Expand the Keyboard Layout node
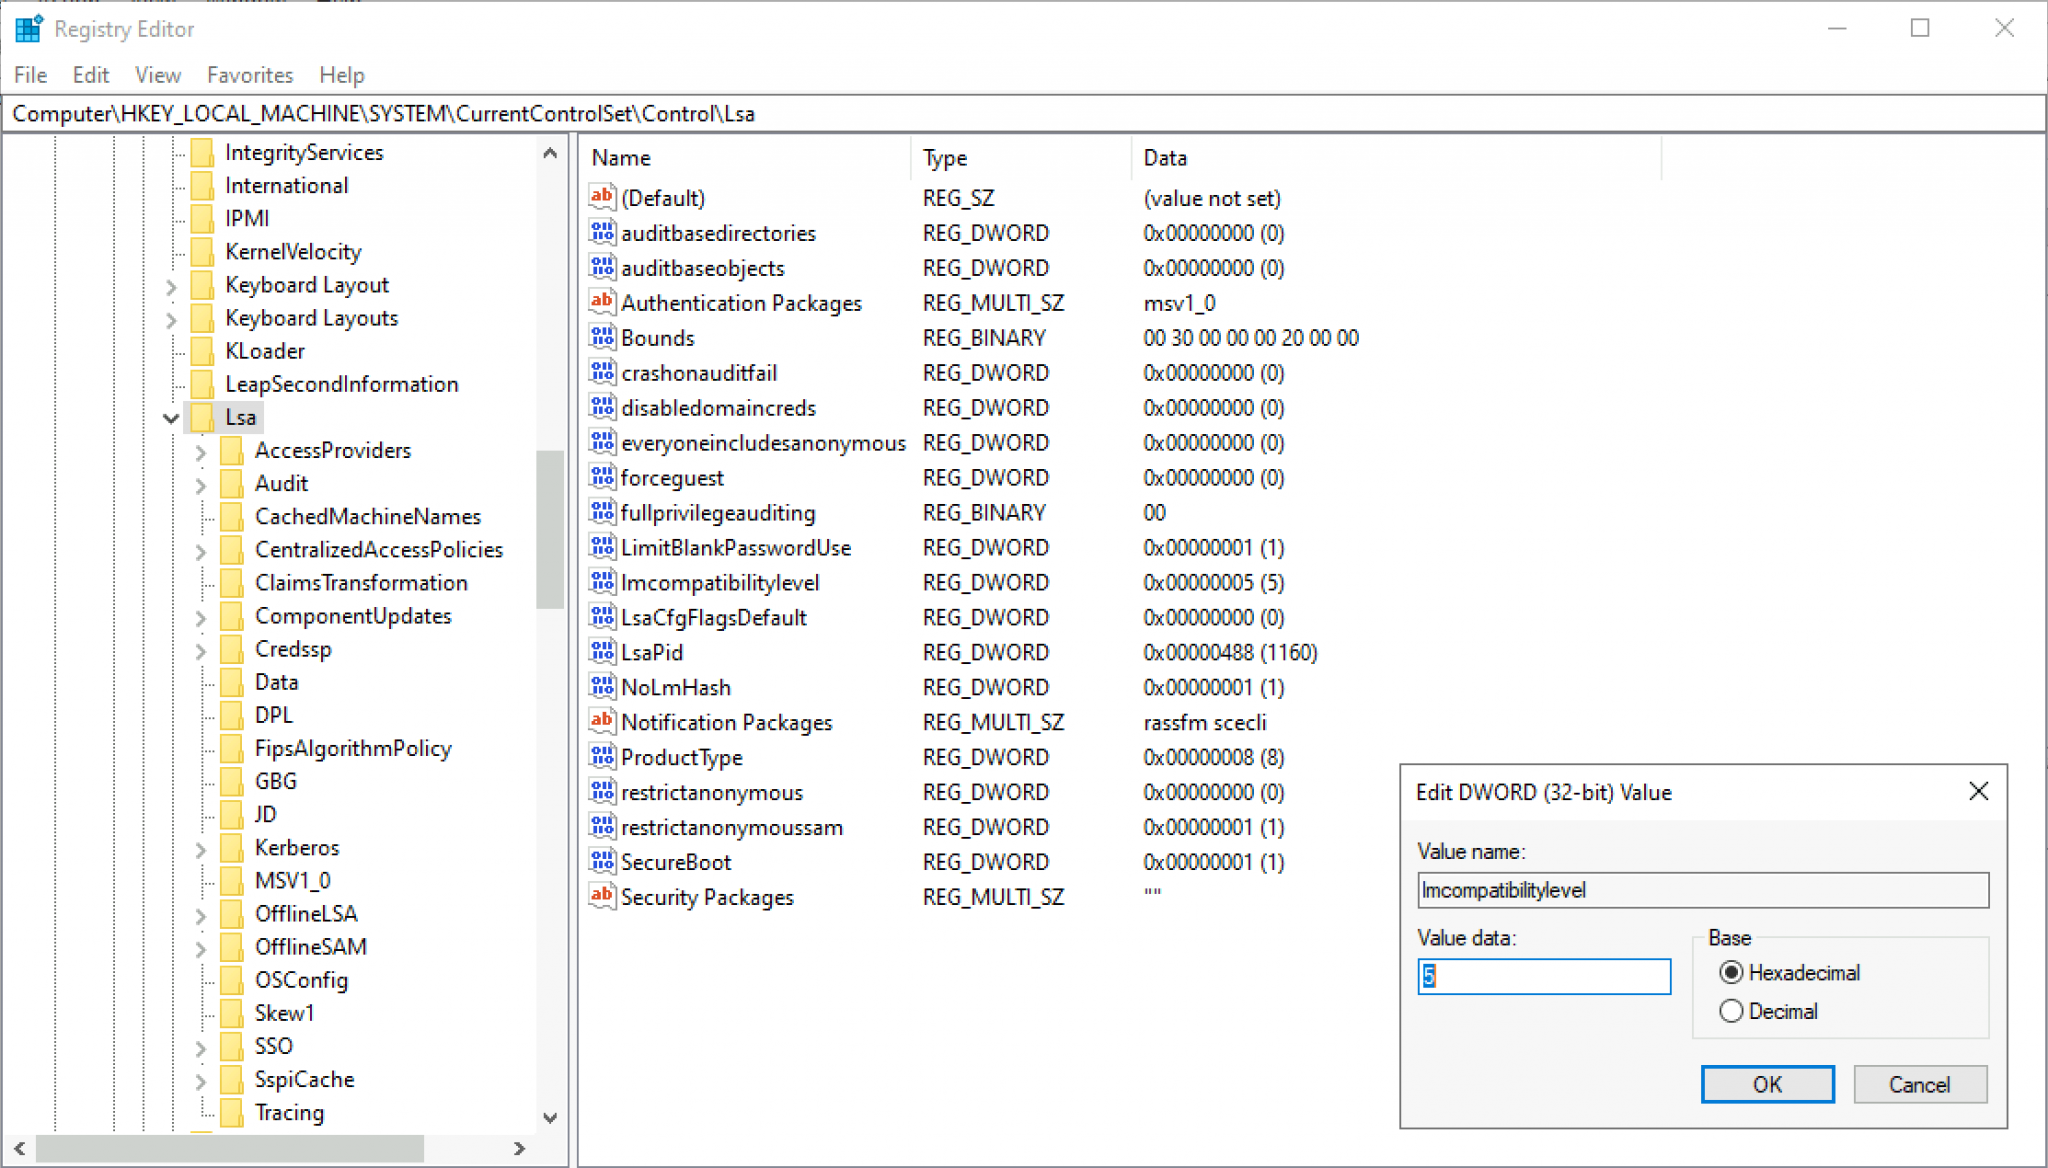 coord(170,285)
